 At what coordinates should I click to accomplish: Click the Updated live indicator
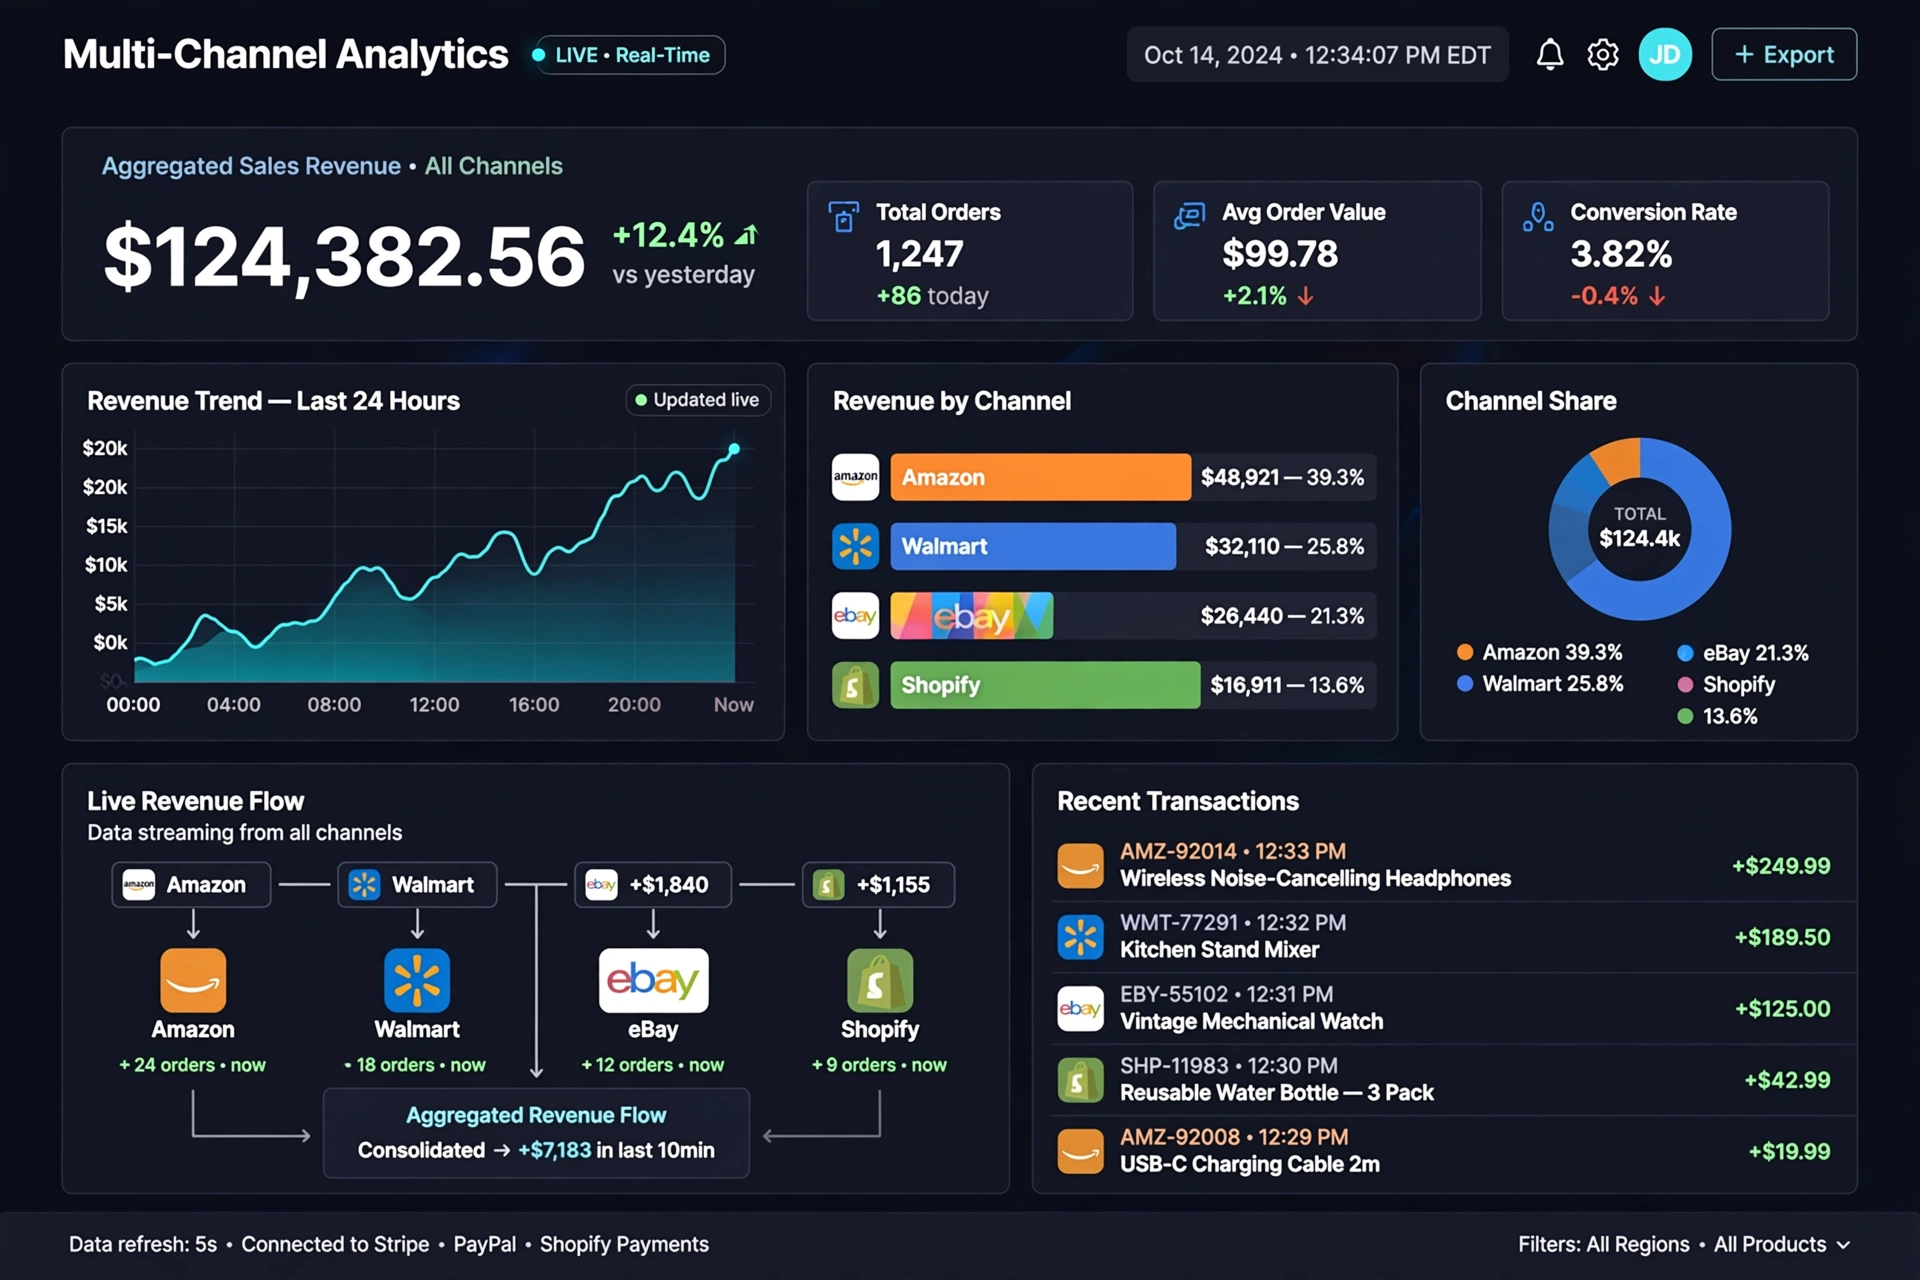697,400
